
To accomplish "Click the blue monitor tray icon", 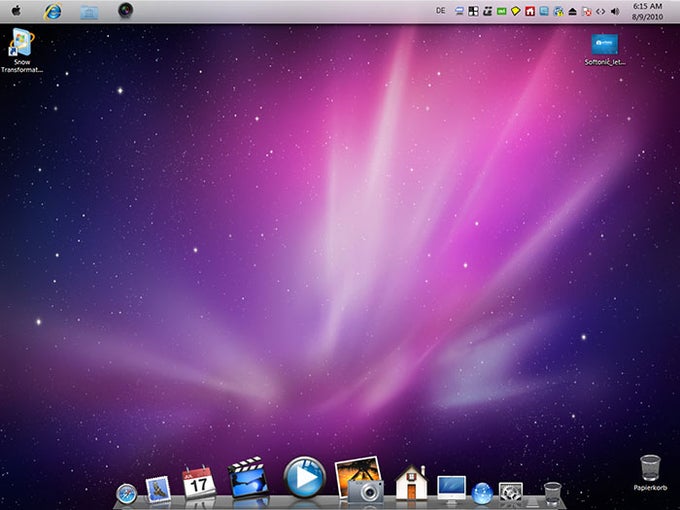I will 459,11.
